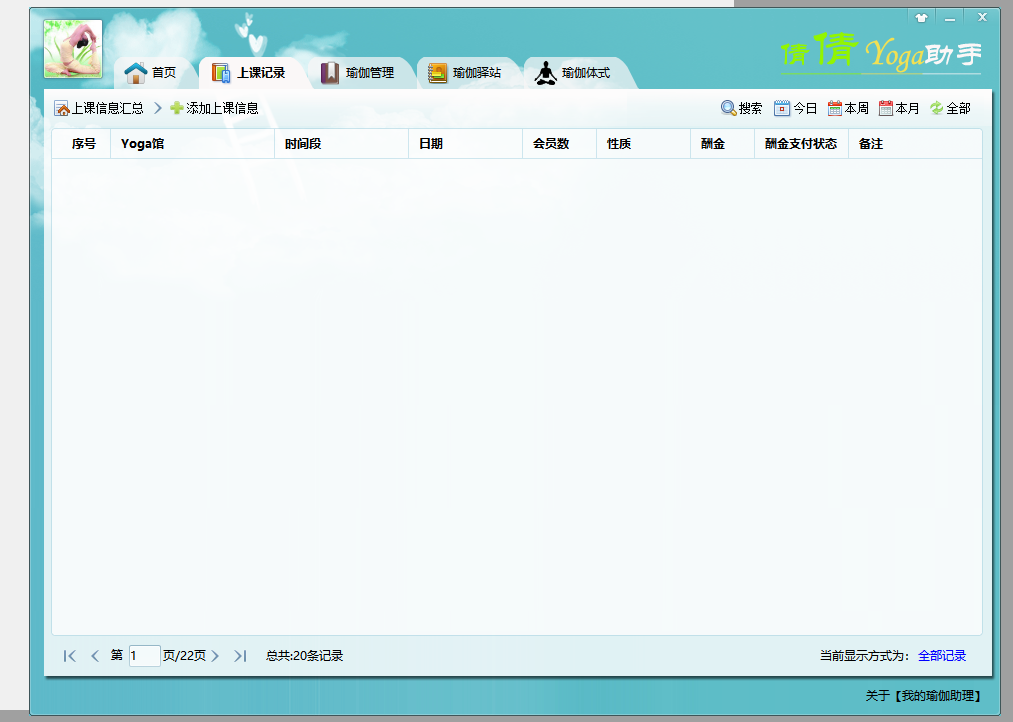This screenshot has width=1013, height=722.
Task: Click the page number input field
Action: click(x=144, y=656)
